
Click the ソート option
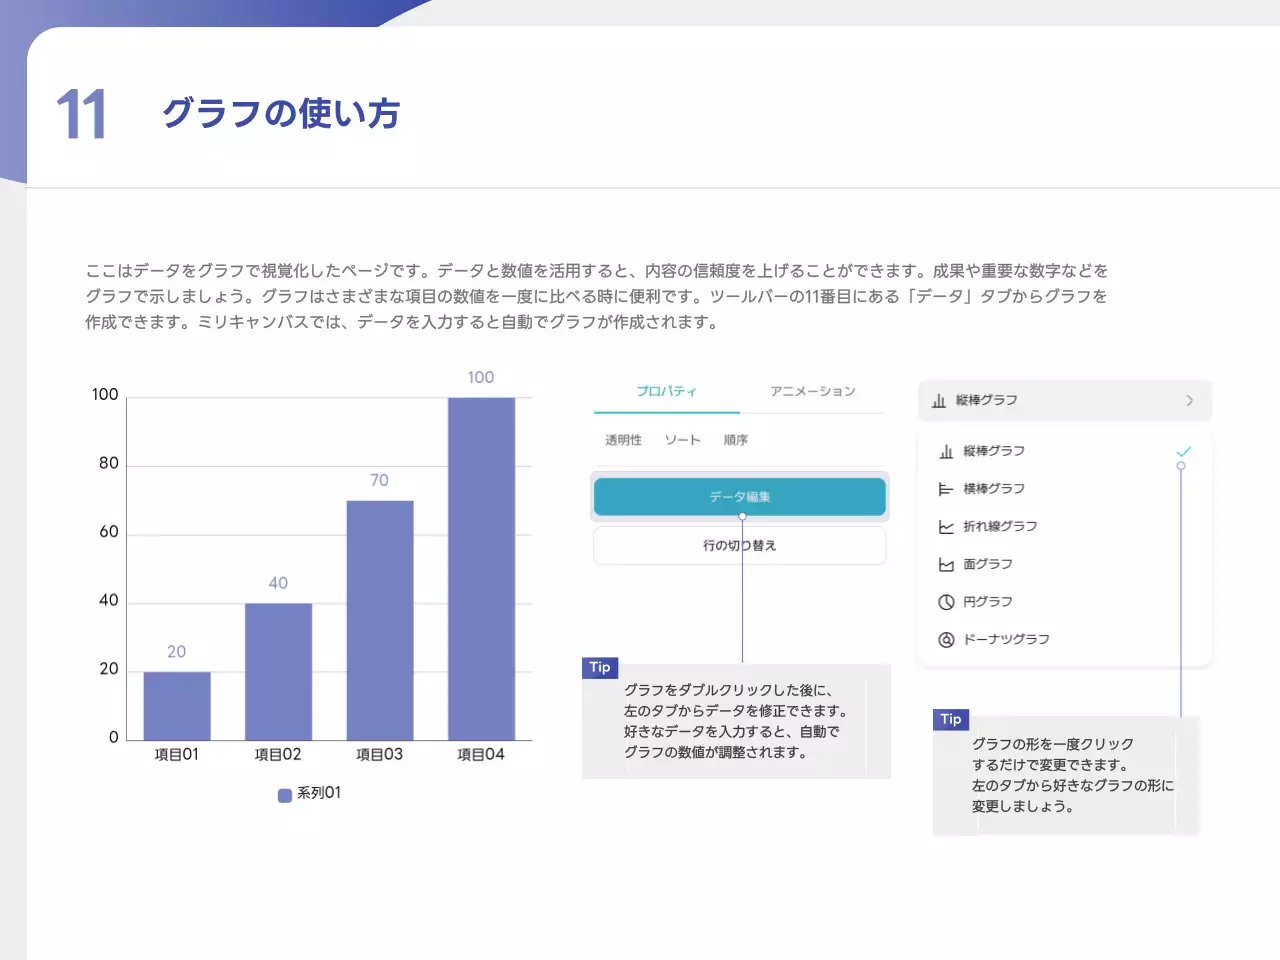click(682, 440)
